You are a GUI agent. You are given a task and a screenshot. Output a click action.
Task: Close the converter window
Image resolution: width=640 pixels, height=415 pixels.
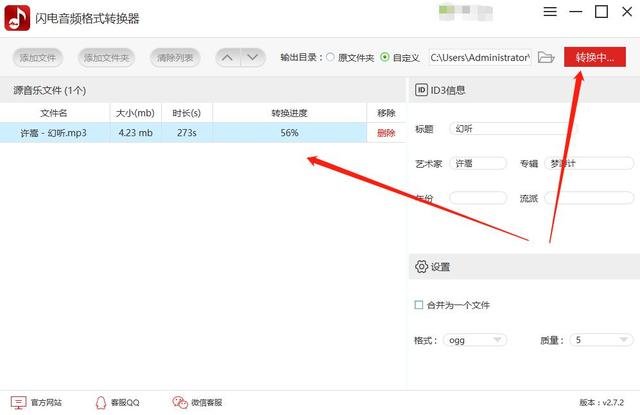click(627, 11)
